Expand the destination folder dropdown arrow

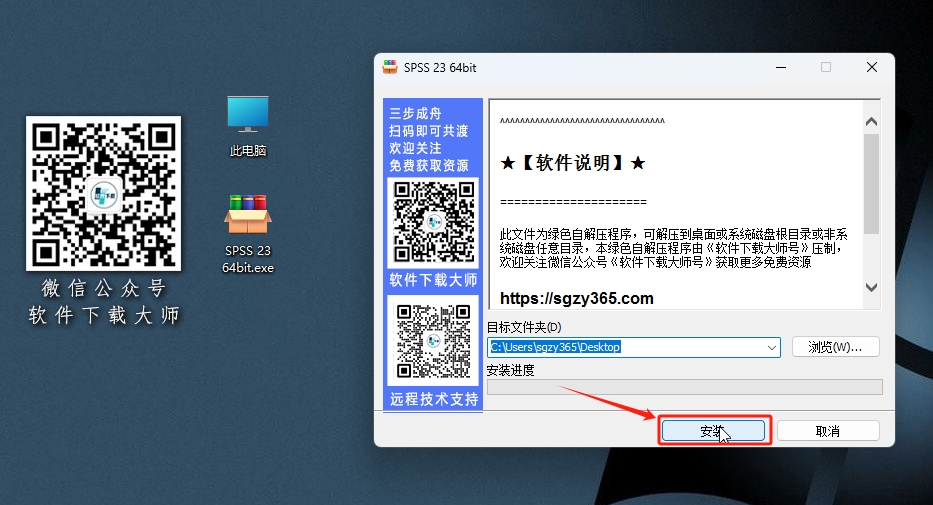(x=772, y=347)
